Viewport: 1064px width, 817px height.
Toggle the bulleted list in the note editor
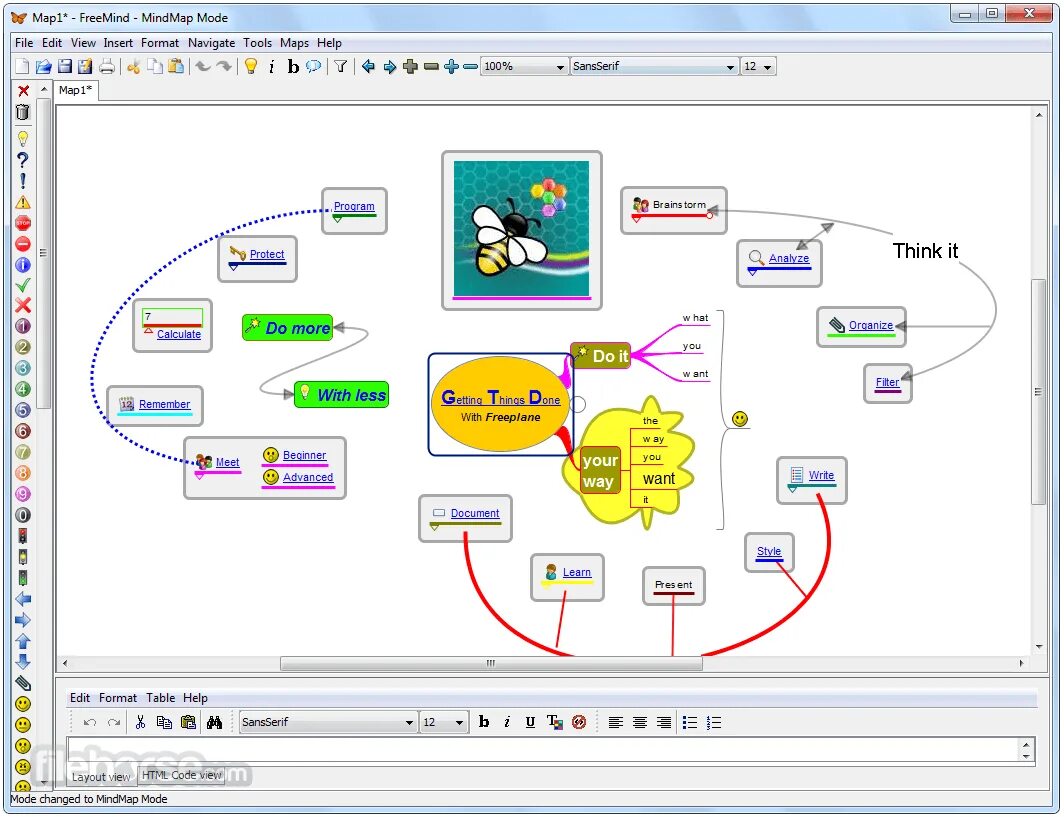tap(689, 723)
